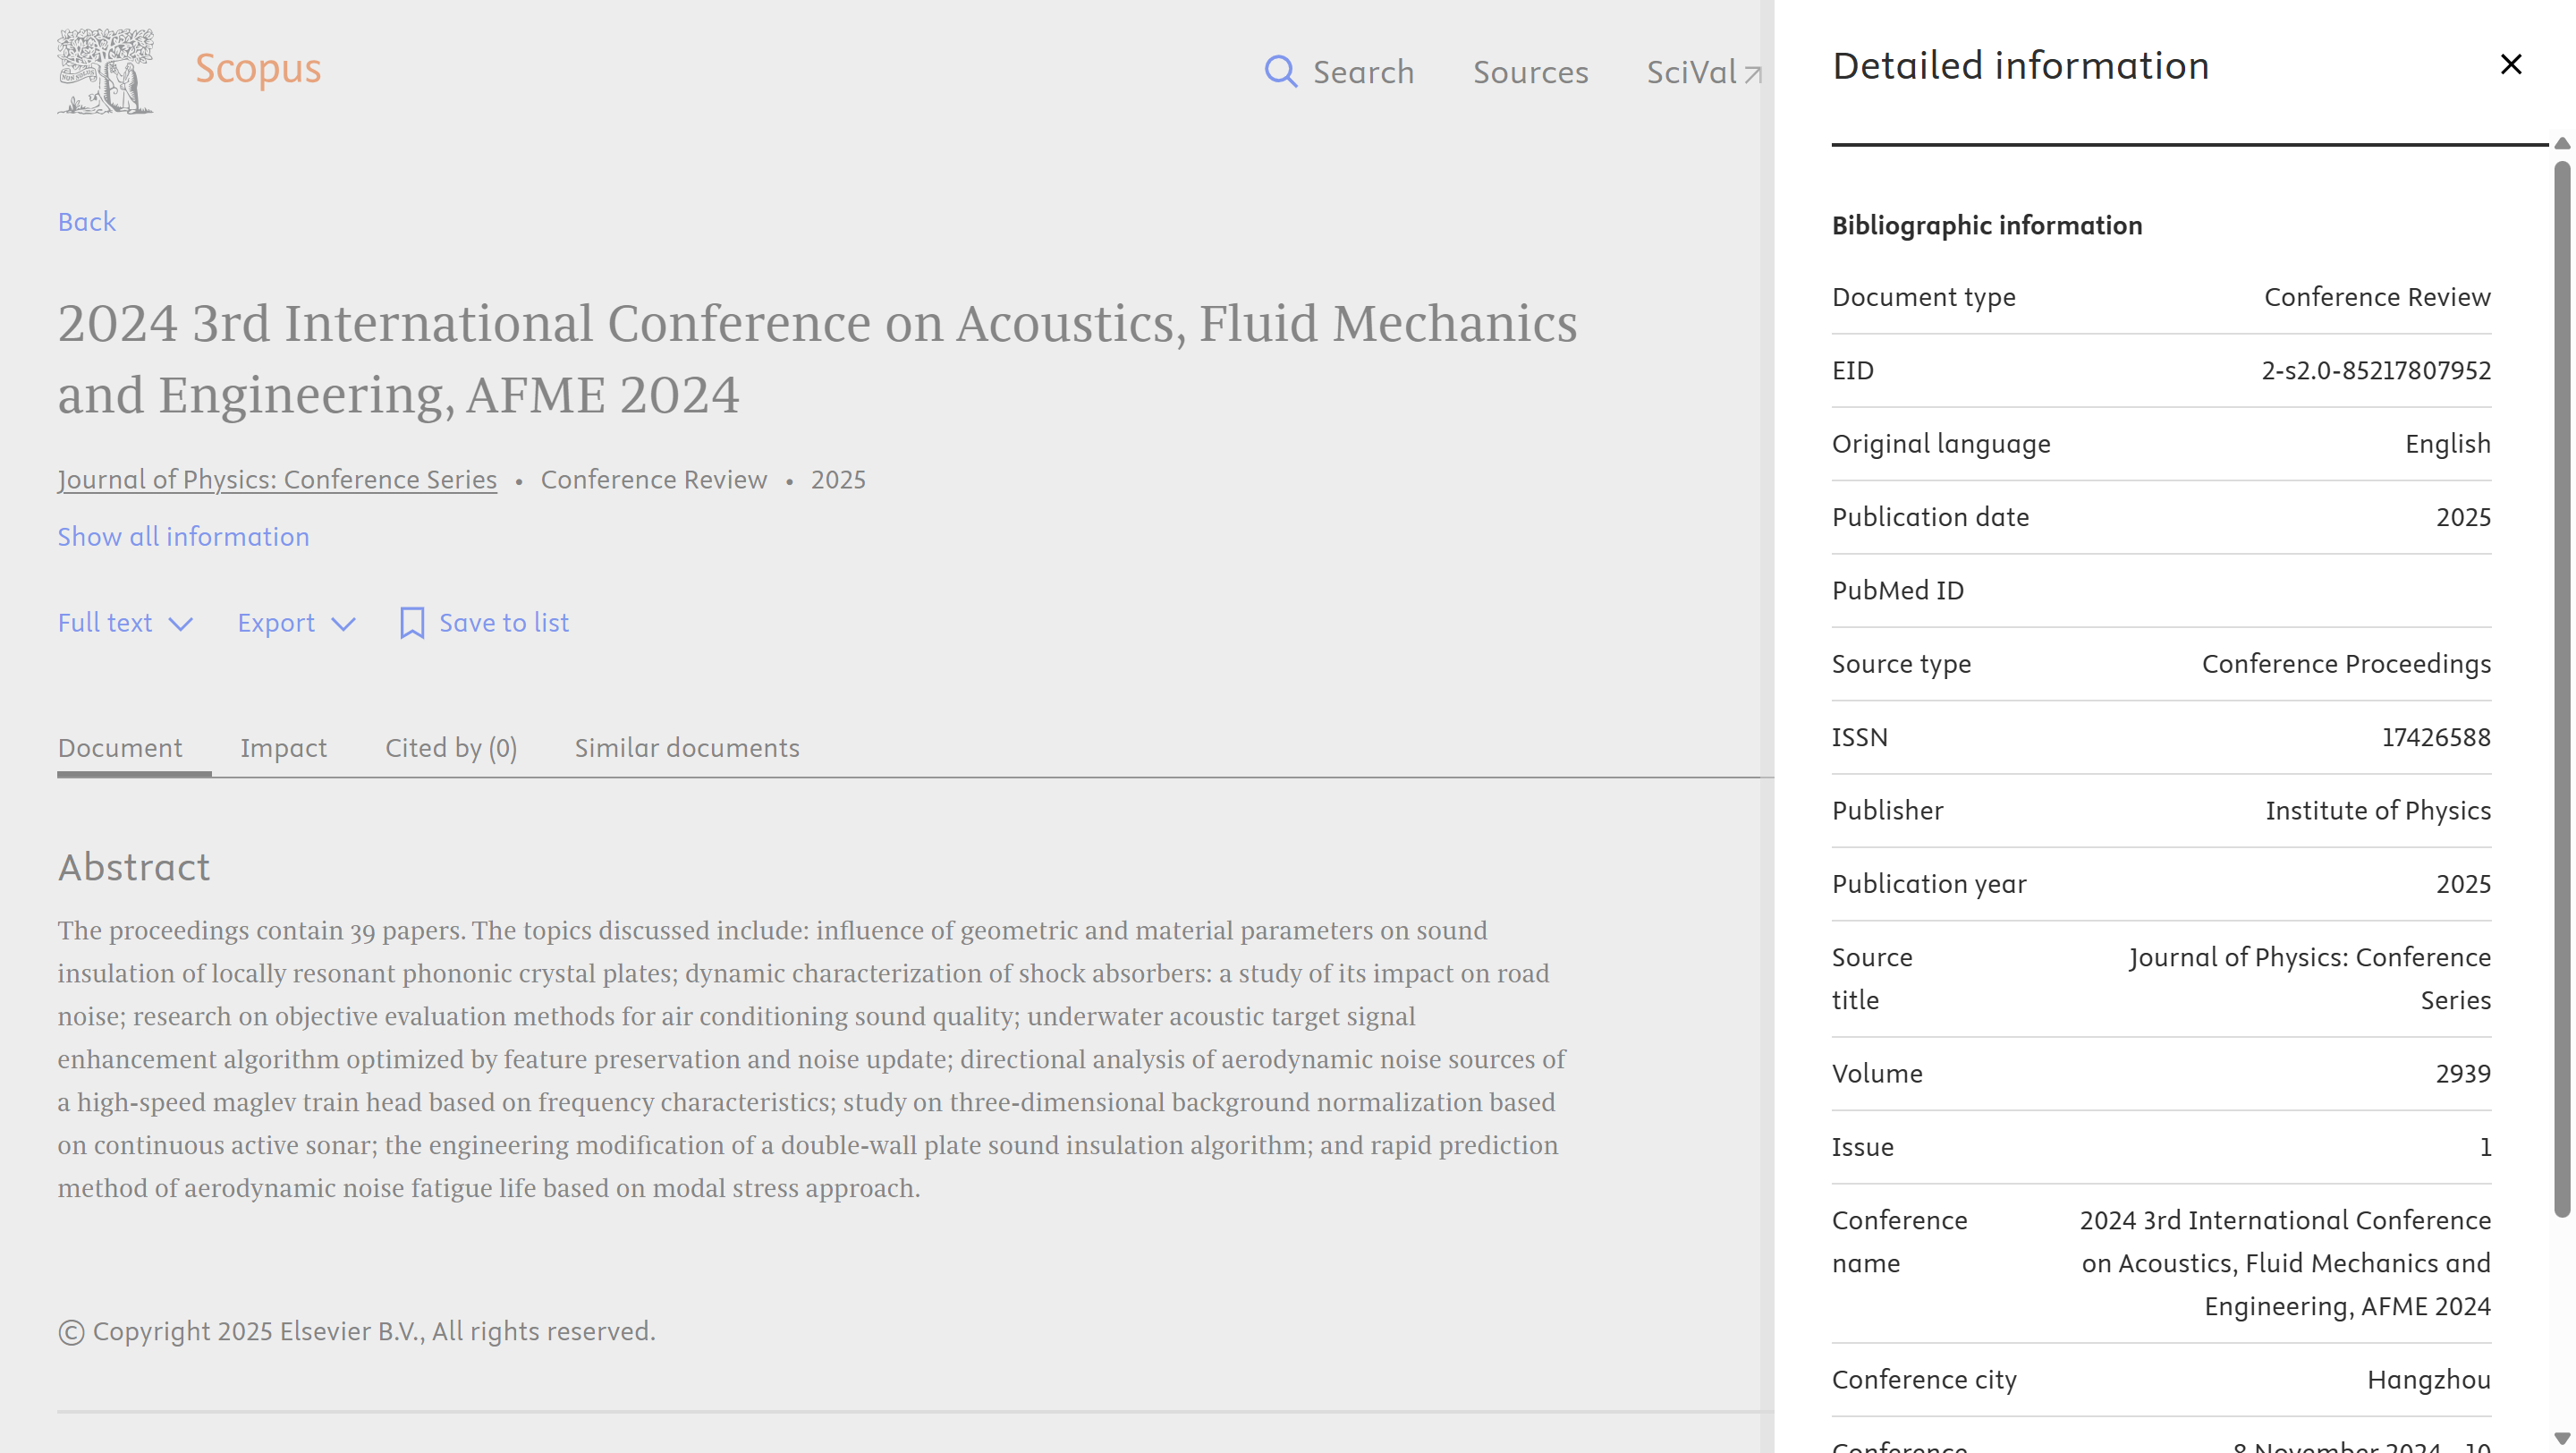Open the Sources navigation item

pyautogui.click(x=1530, y=72)
